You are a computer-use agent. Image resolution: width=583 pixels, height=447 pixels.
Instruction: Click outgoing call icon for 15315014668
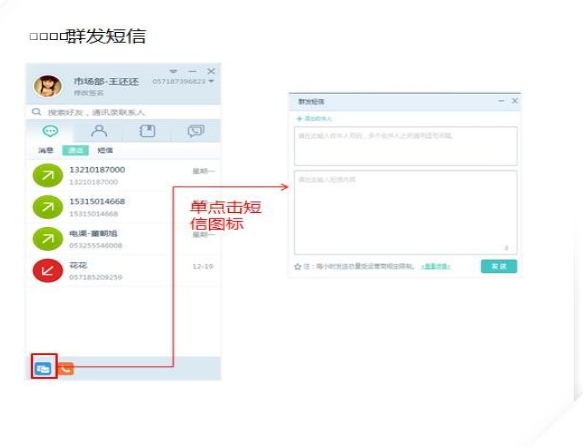(x=48, y=207)
